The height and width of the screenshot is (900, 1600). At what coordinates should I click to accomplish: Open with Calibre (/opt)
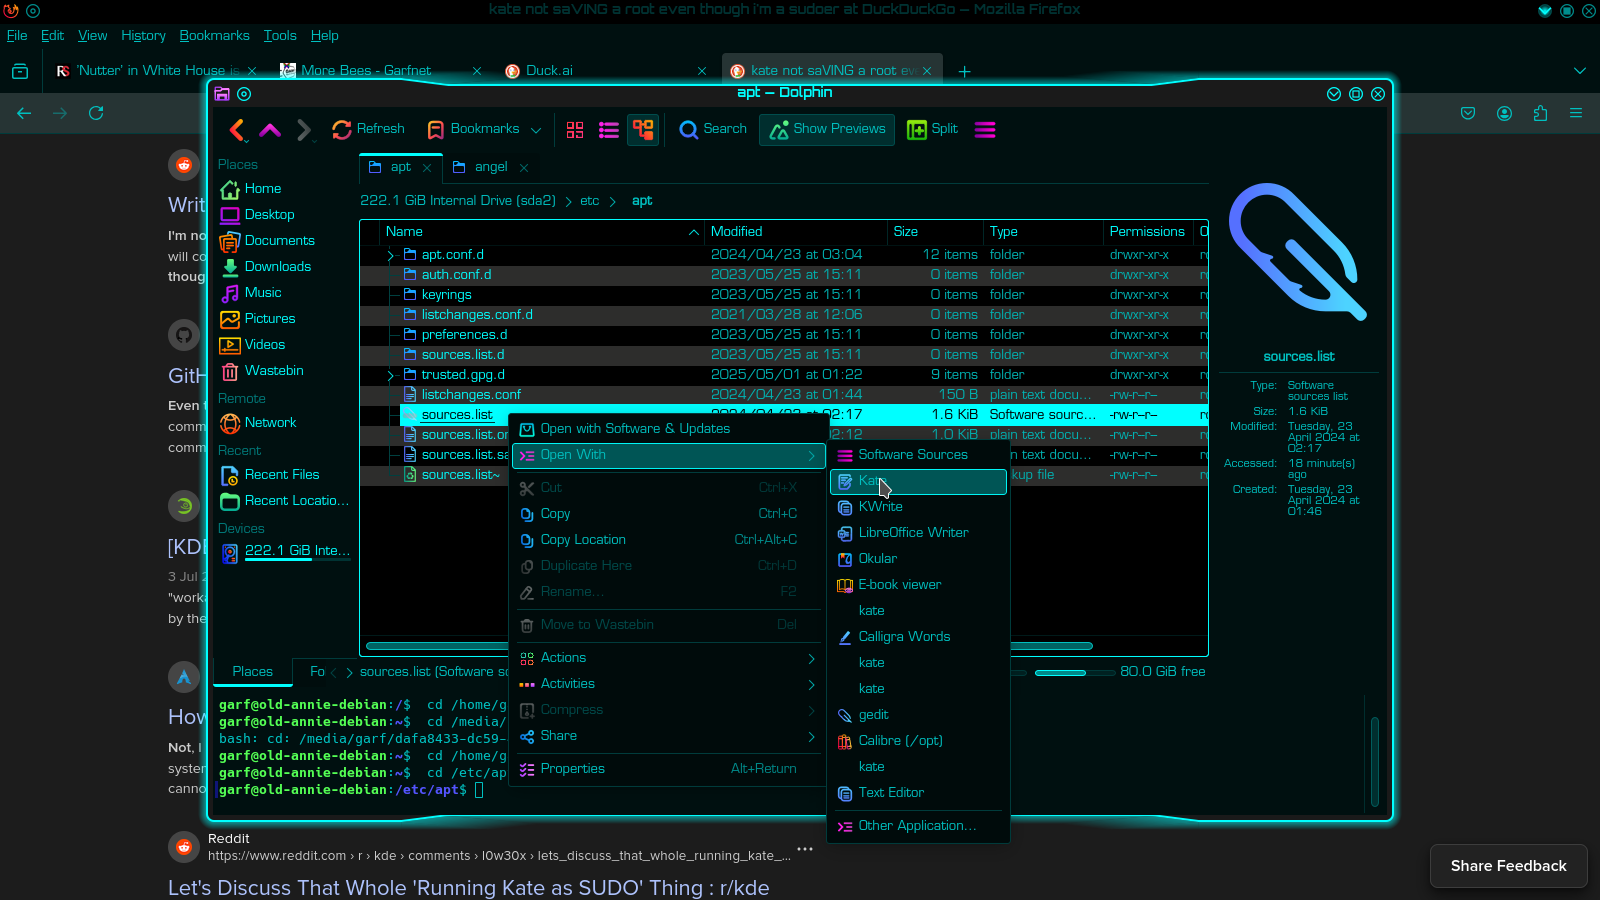pyautogui.click(x=918, y=741)
